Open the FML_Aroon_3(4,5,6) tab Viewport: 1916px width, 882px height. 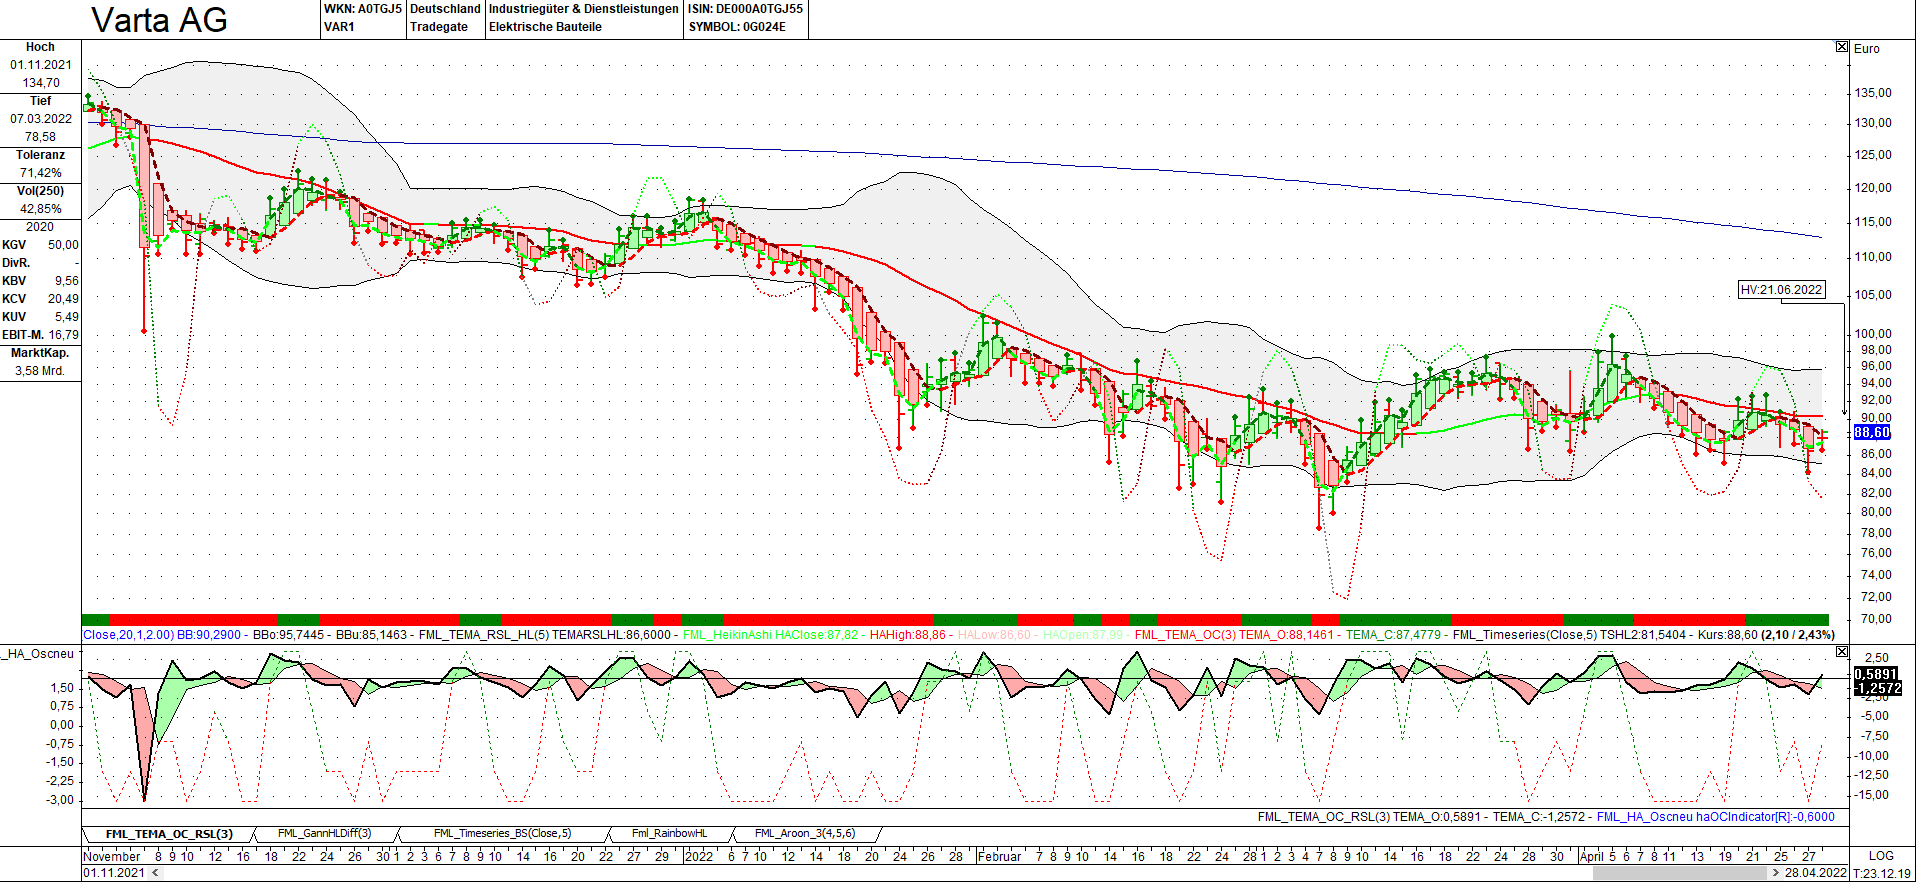coord(804,834)
